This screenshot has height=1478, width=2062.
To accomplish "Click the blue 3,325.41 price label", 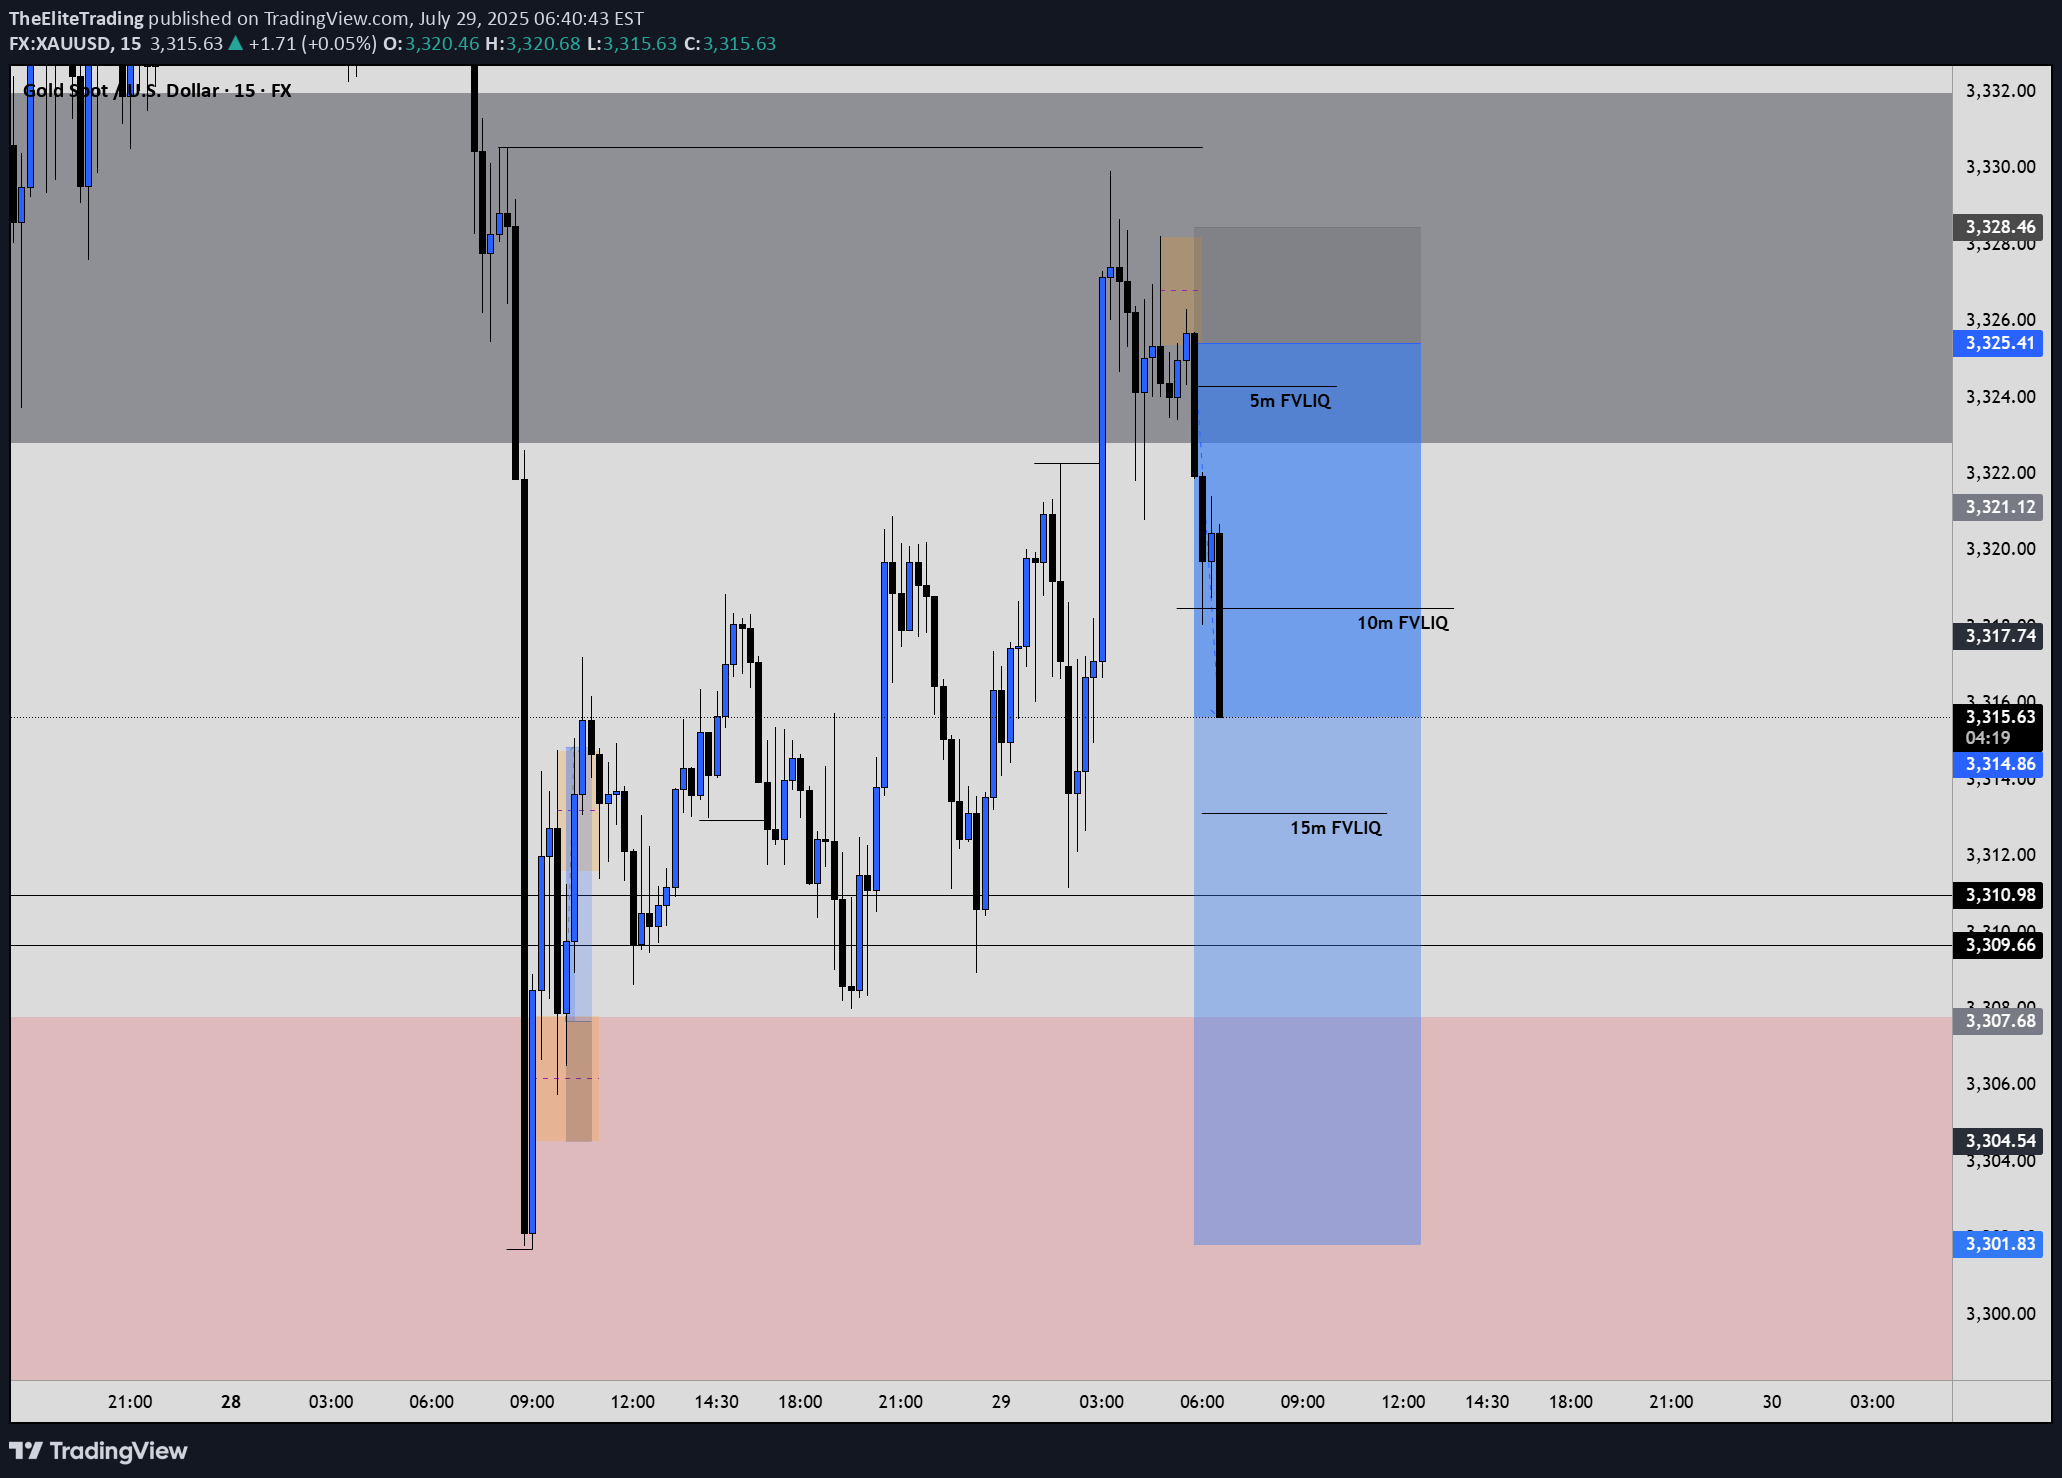I will click(x=1998, y=343).
